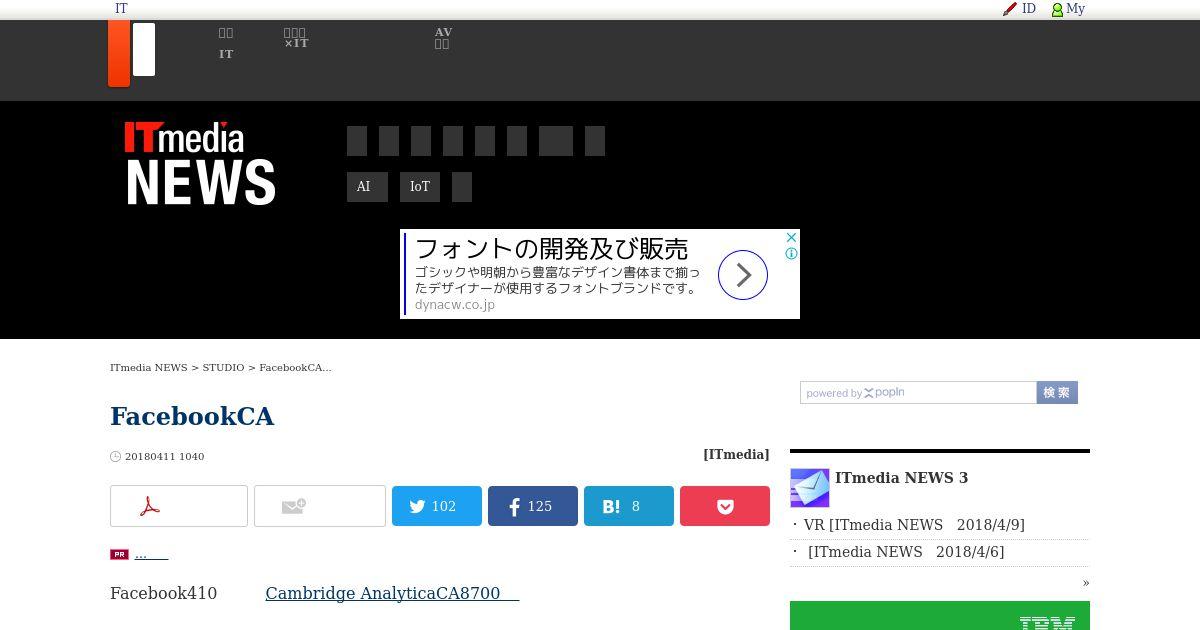The width and height of the screenshot is (1200, 630).
Task: Open the ×IT top navigation item
Action: click(x=296, y=38)
